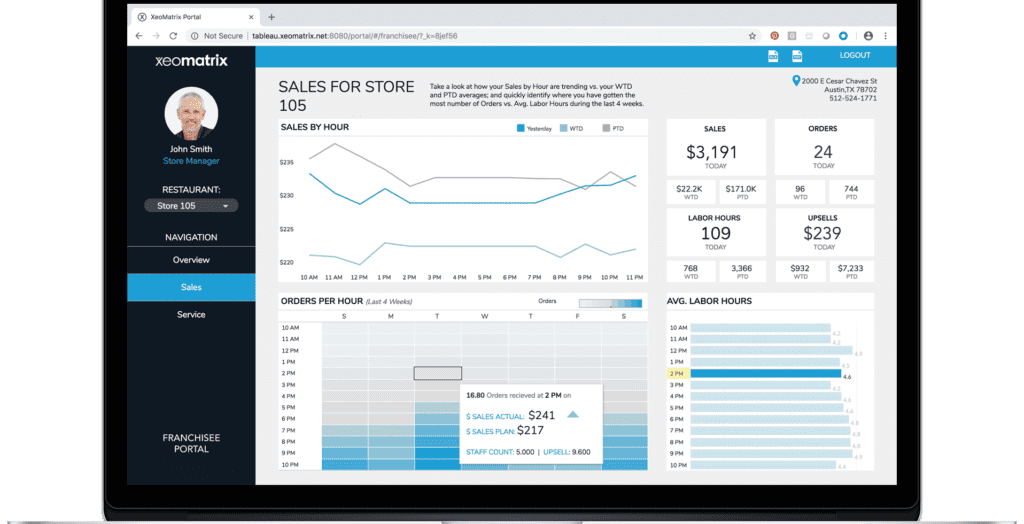Viewport: 1024px width, 524px height.
Task: Click the 512-524-1771 phone number
Action: (854, 99)
